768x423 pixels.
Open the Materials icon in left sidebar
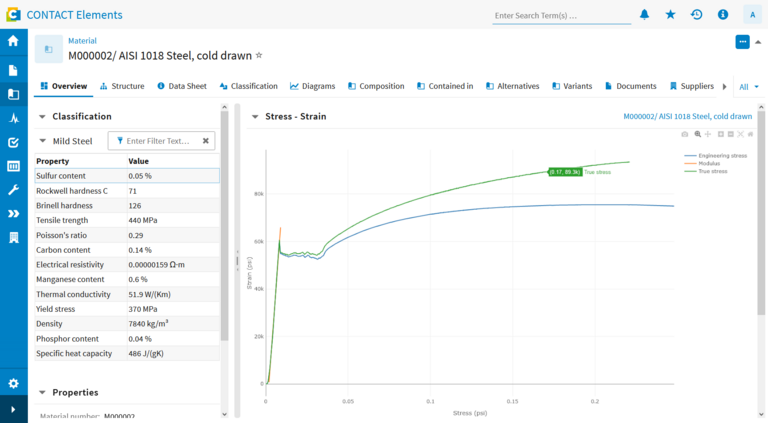click(13, 94)
